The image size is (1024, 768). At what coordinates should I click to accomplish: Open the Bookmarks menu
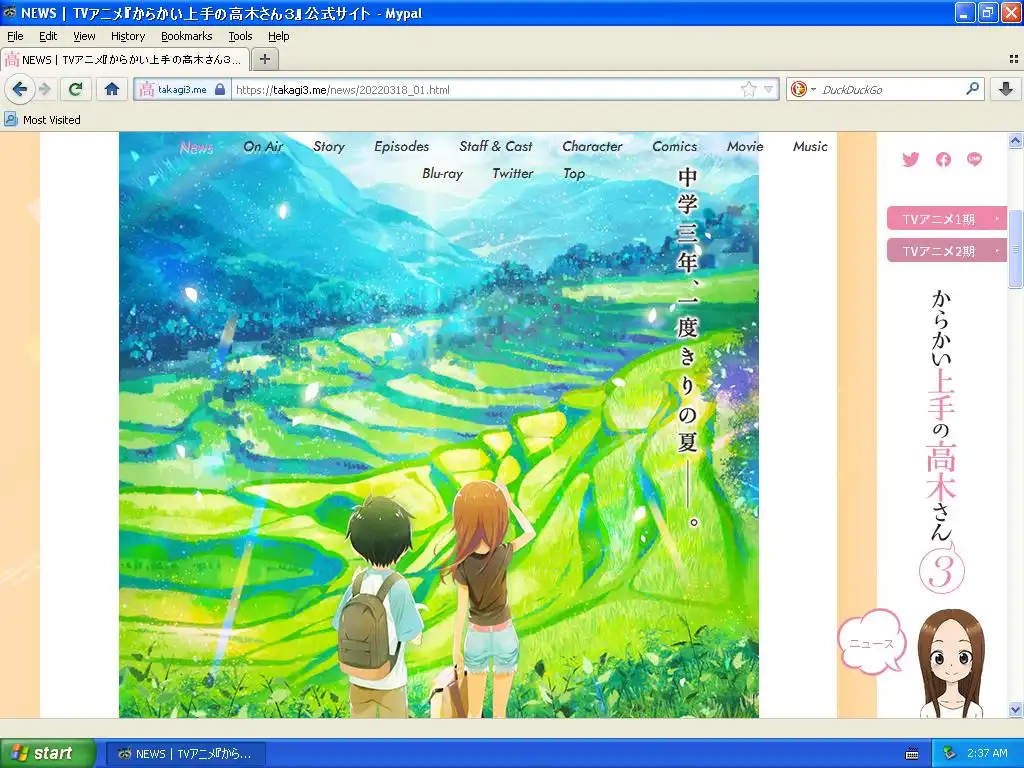tap(186, 37)
